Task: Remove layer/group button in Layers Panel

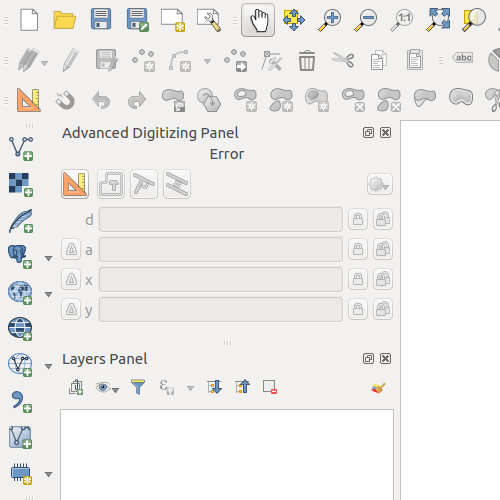Action: coord(270,387)
